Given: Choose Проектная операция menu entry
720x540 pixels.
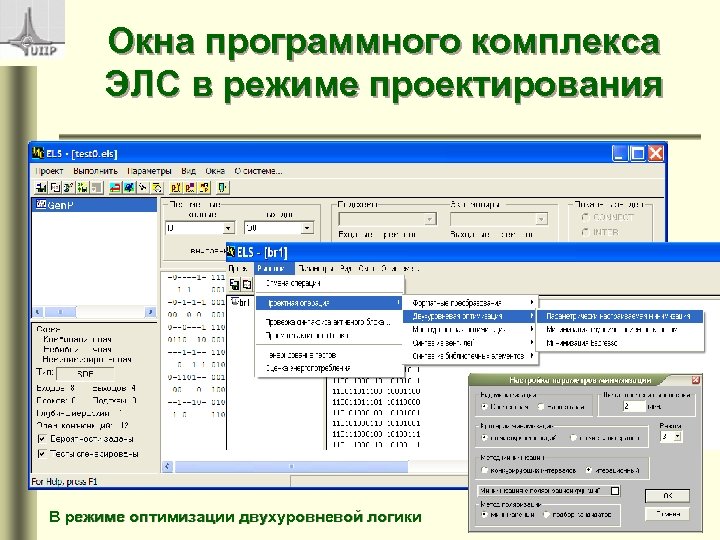Looking at the screenshot, I should [x=329, y=303].
